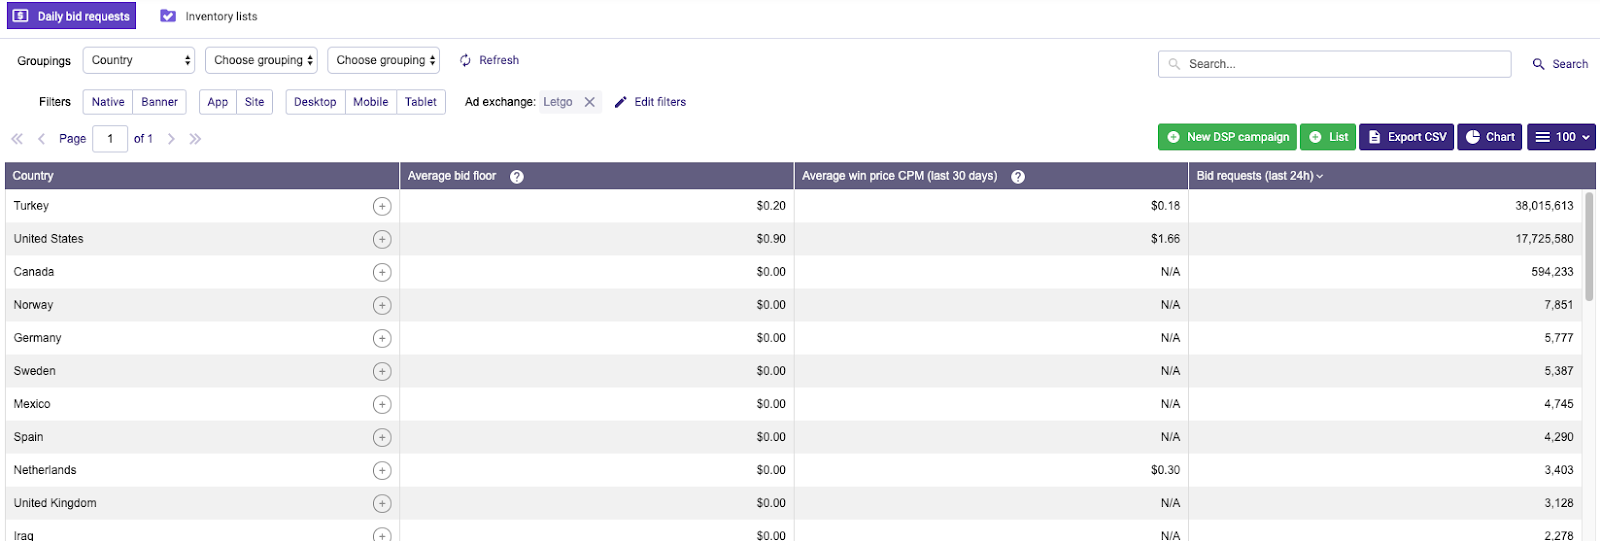Remove the Letgo ad exchange filter

[x=590, y=102]
